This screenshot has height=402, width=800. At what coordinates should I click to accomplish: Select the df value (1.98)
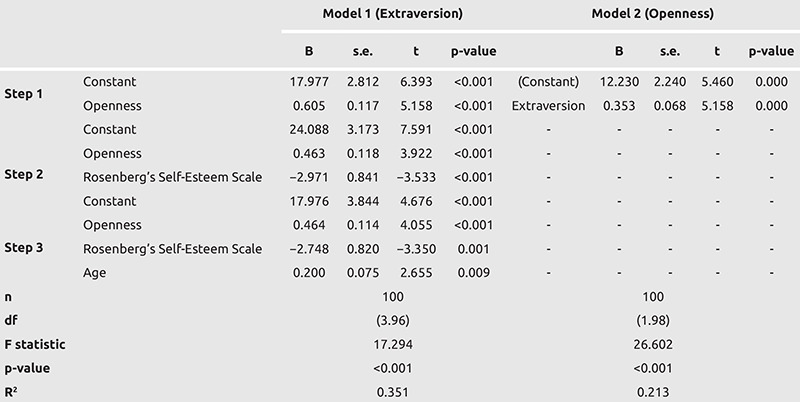(x=653, y=321)
